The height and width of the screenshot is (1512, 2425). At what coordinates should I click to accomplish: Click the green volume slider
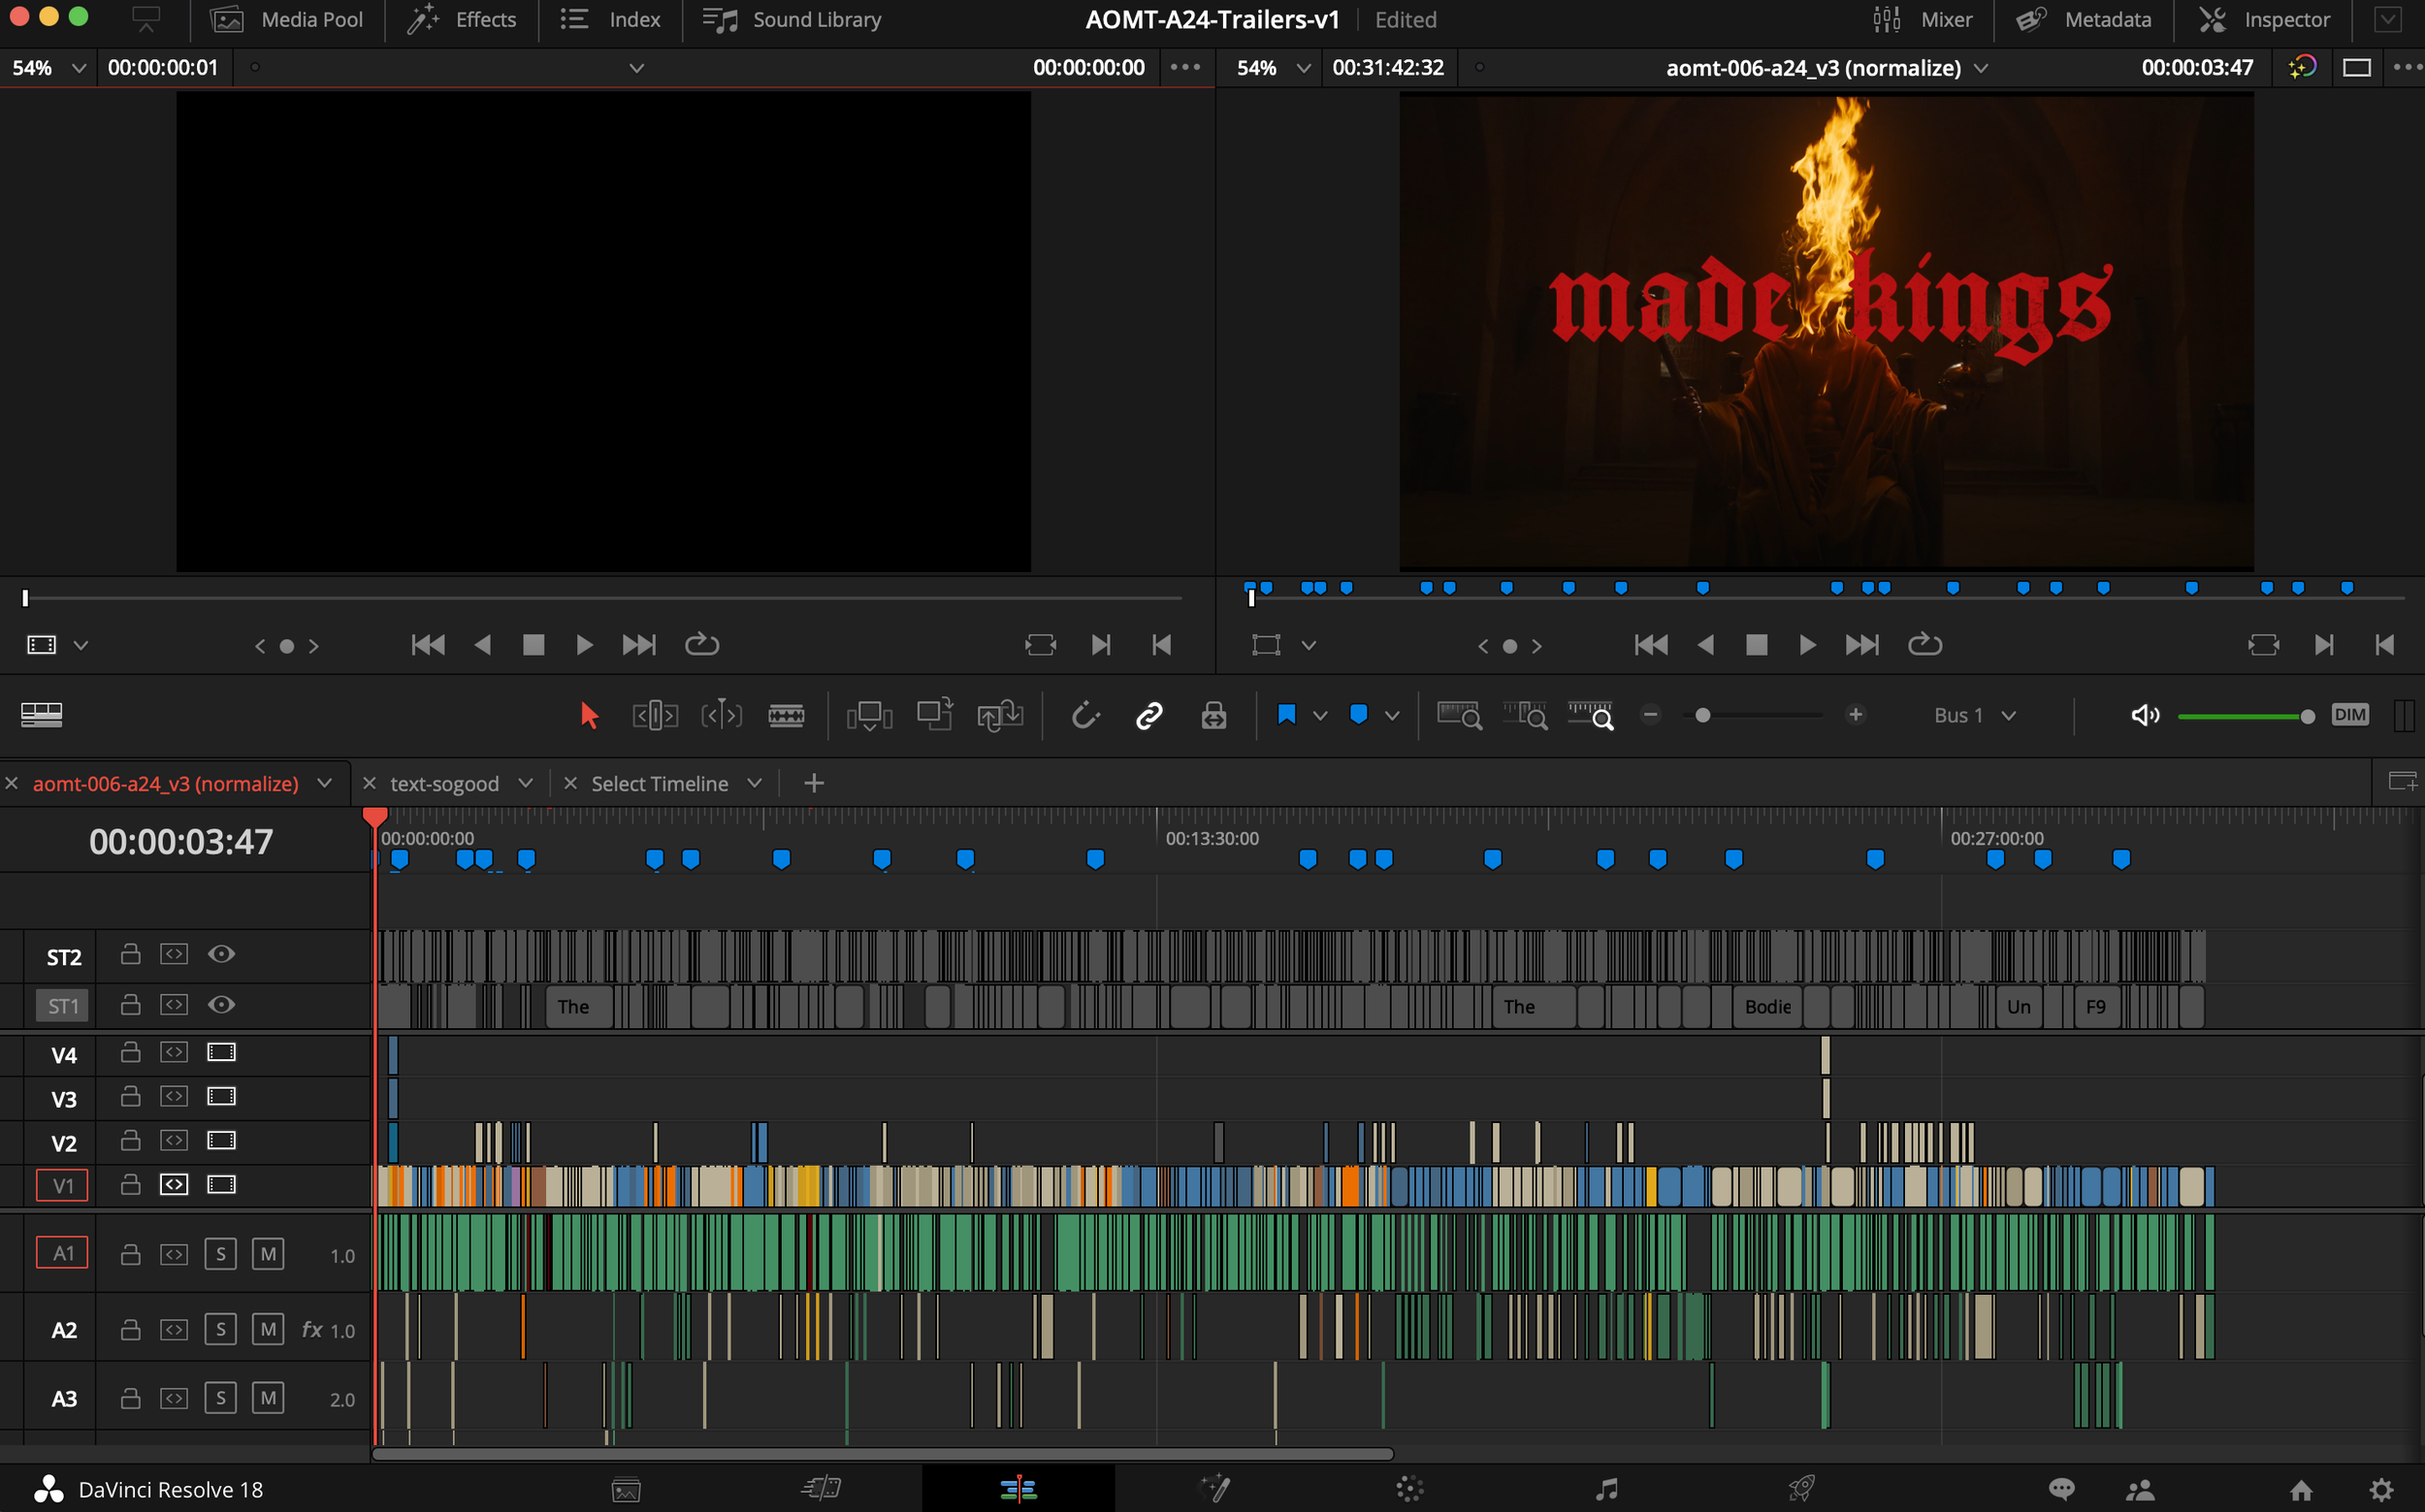(2245, 716)
